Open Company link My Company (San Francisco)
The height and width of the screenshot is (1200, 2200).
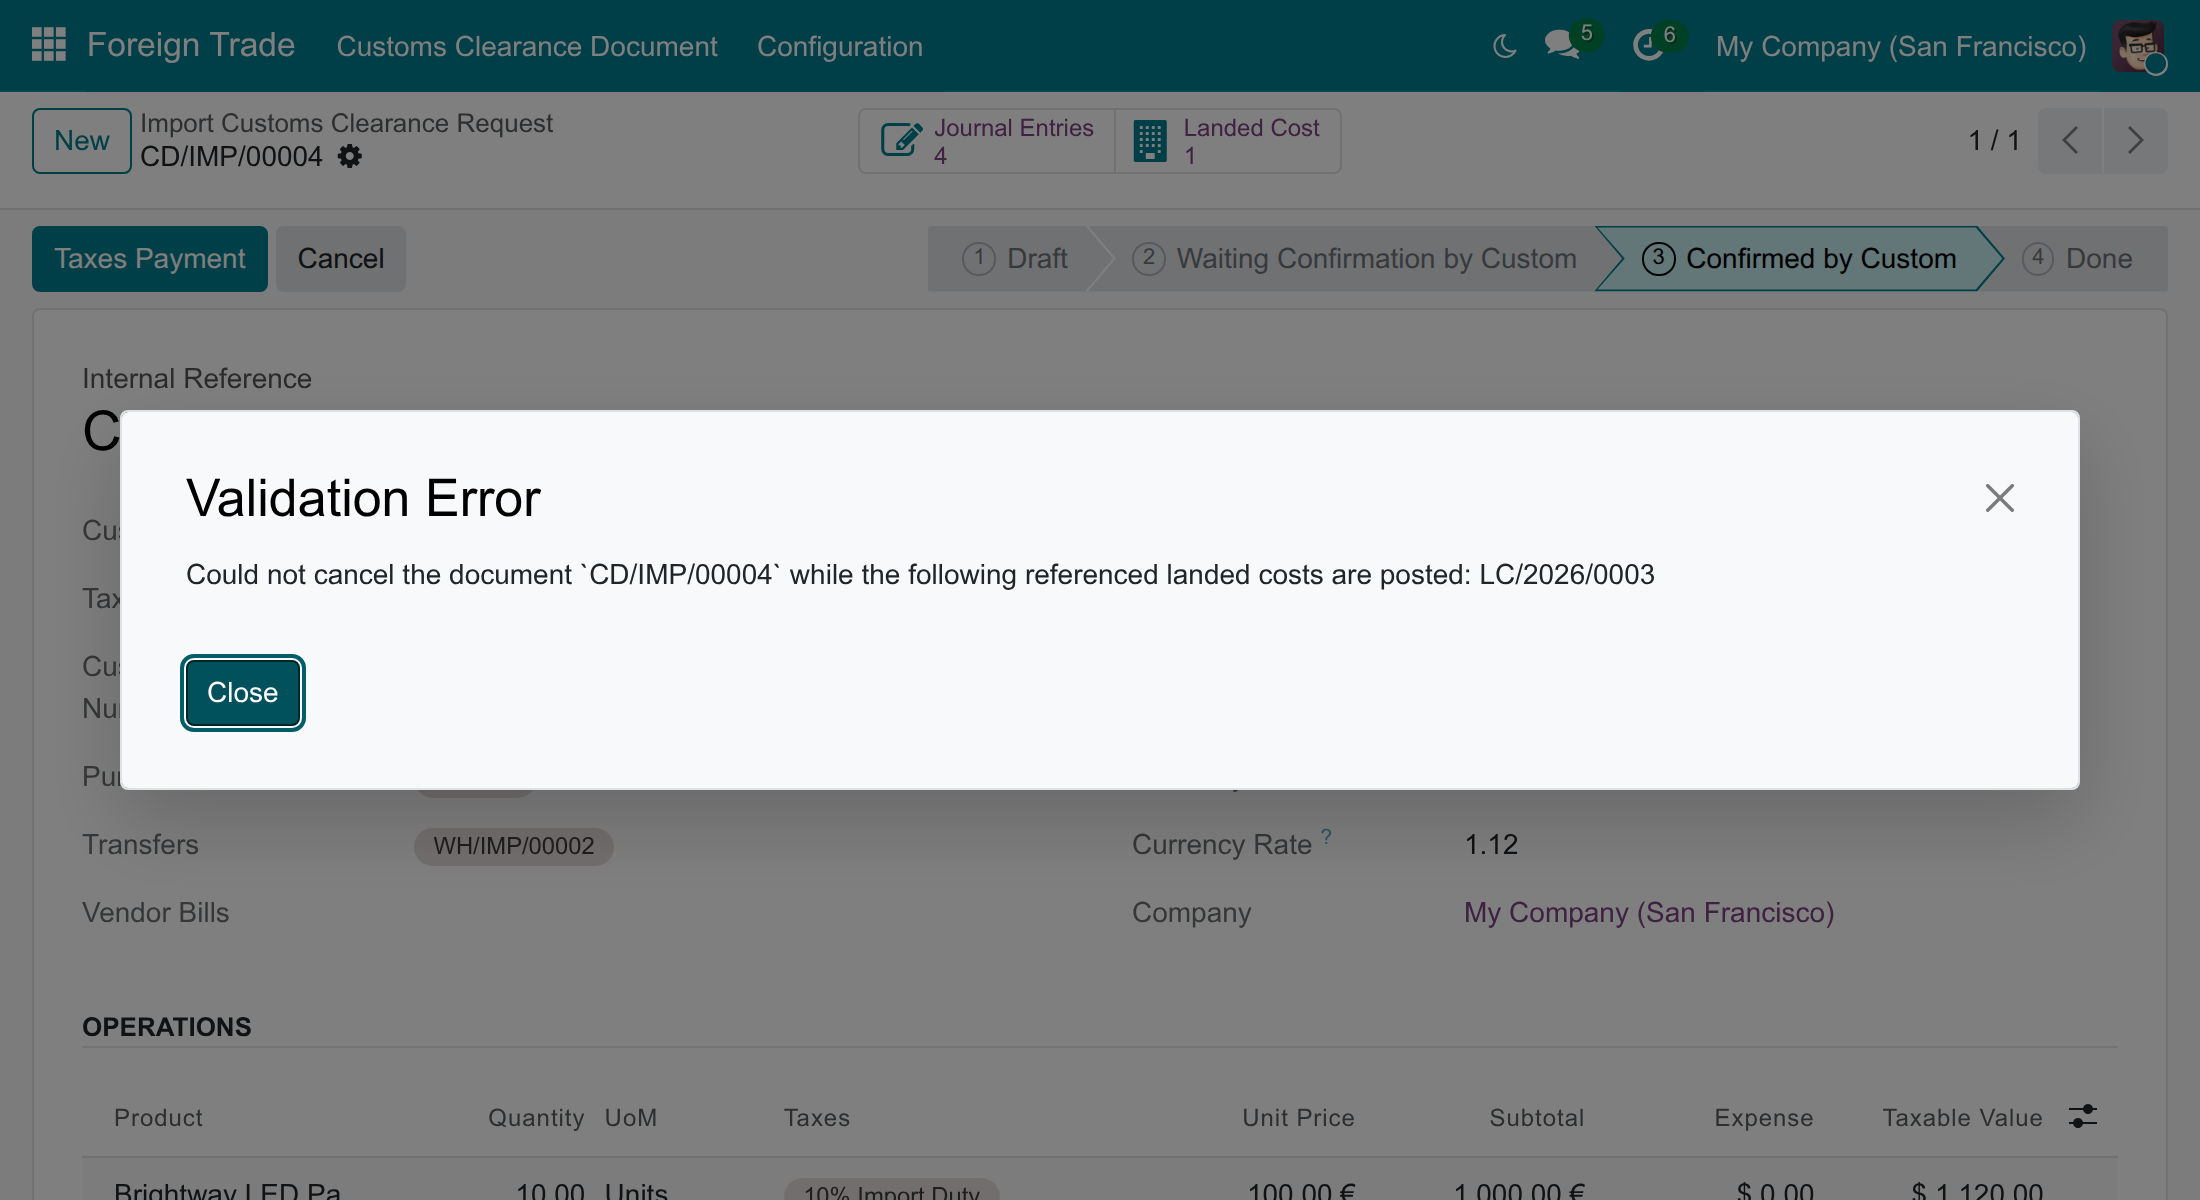tap(1649, 913)
